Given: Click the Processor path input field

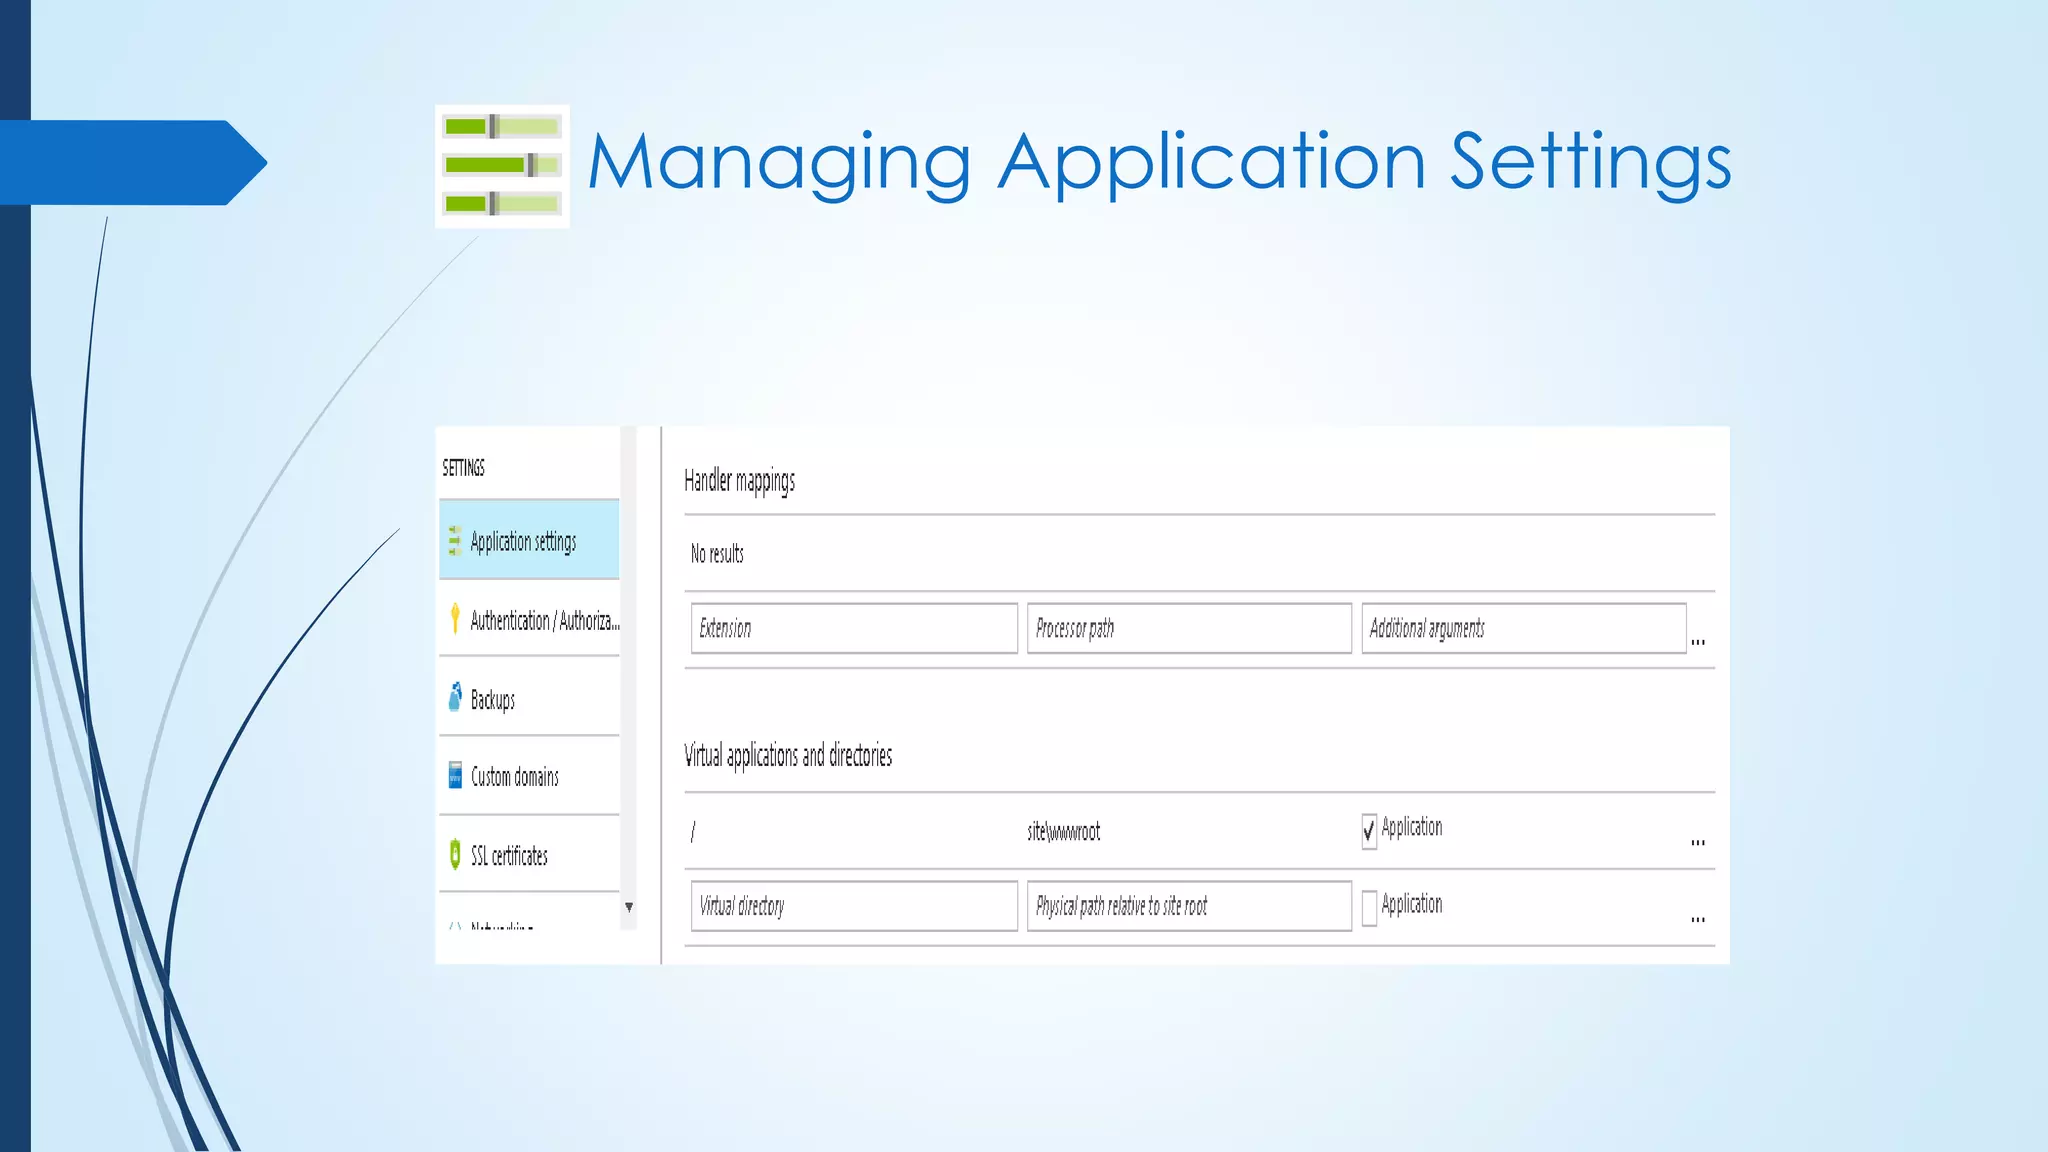Looking at the screenshot, I should tap(1189, 628).
